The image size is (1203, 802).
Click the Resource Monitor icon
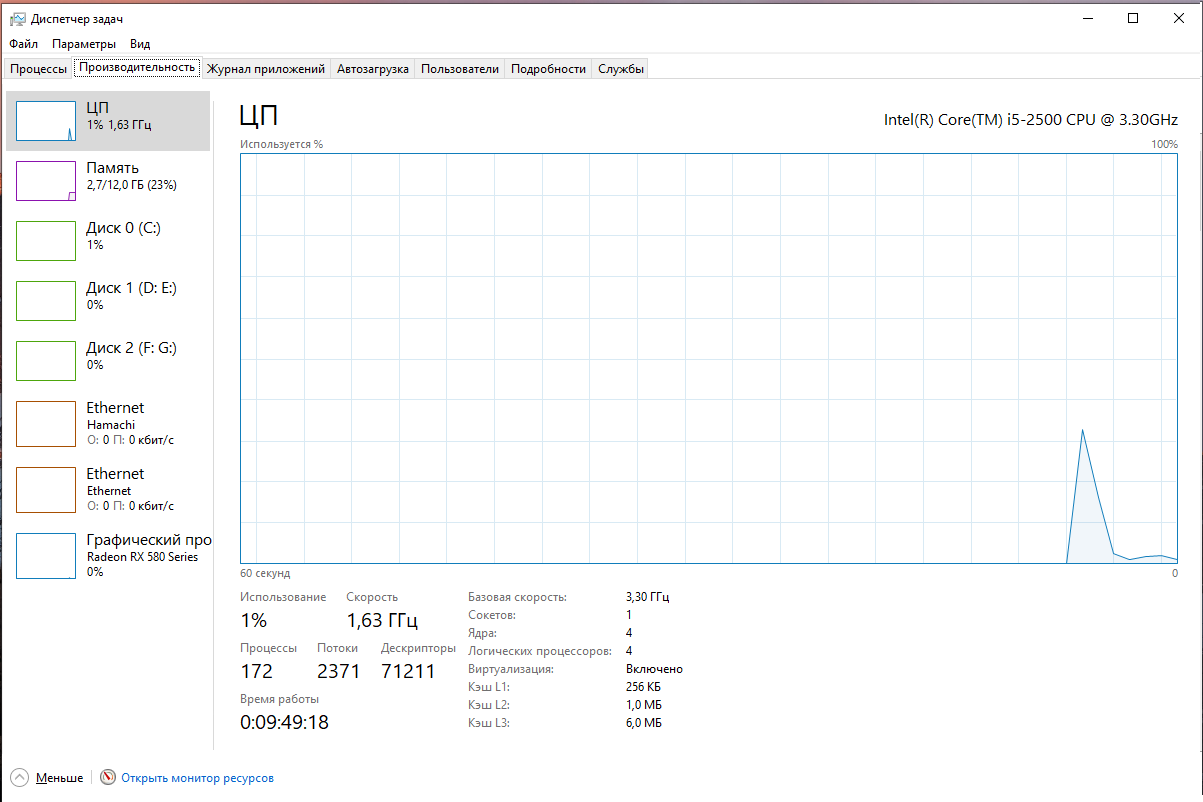tap(108, 778)
